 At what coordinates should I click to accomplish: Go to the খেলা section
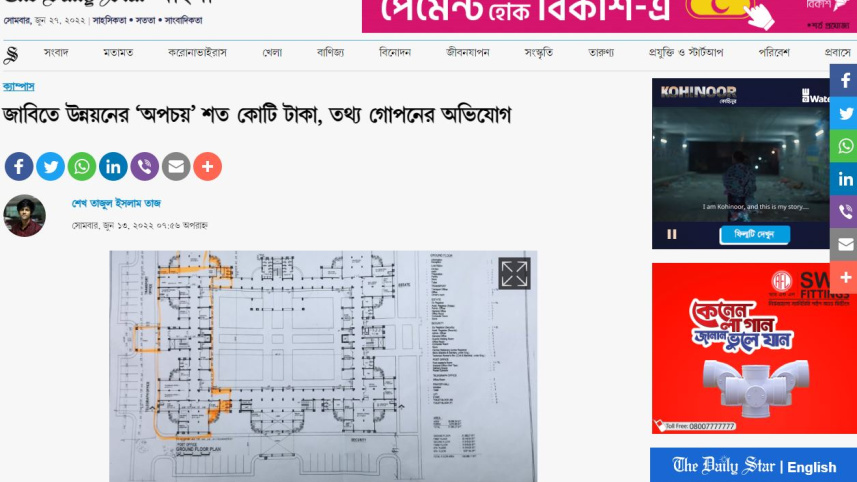272,53
